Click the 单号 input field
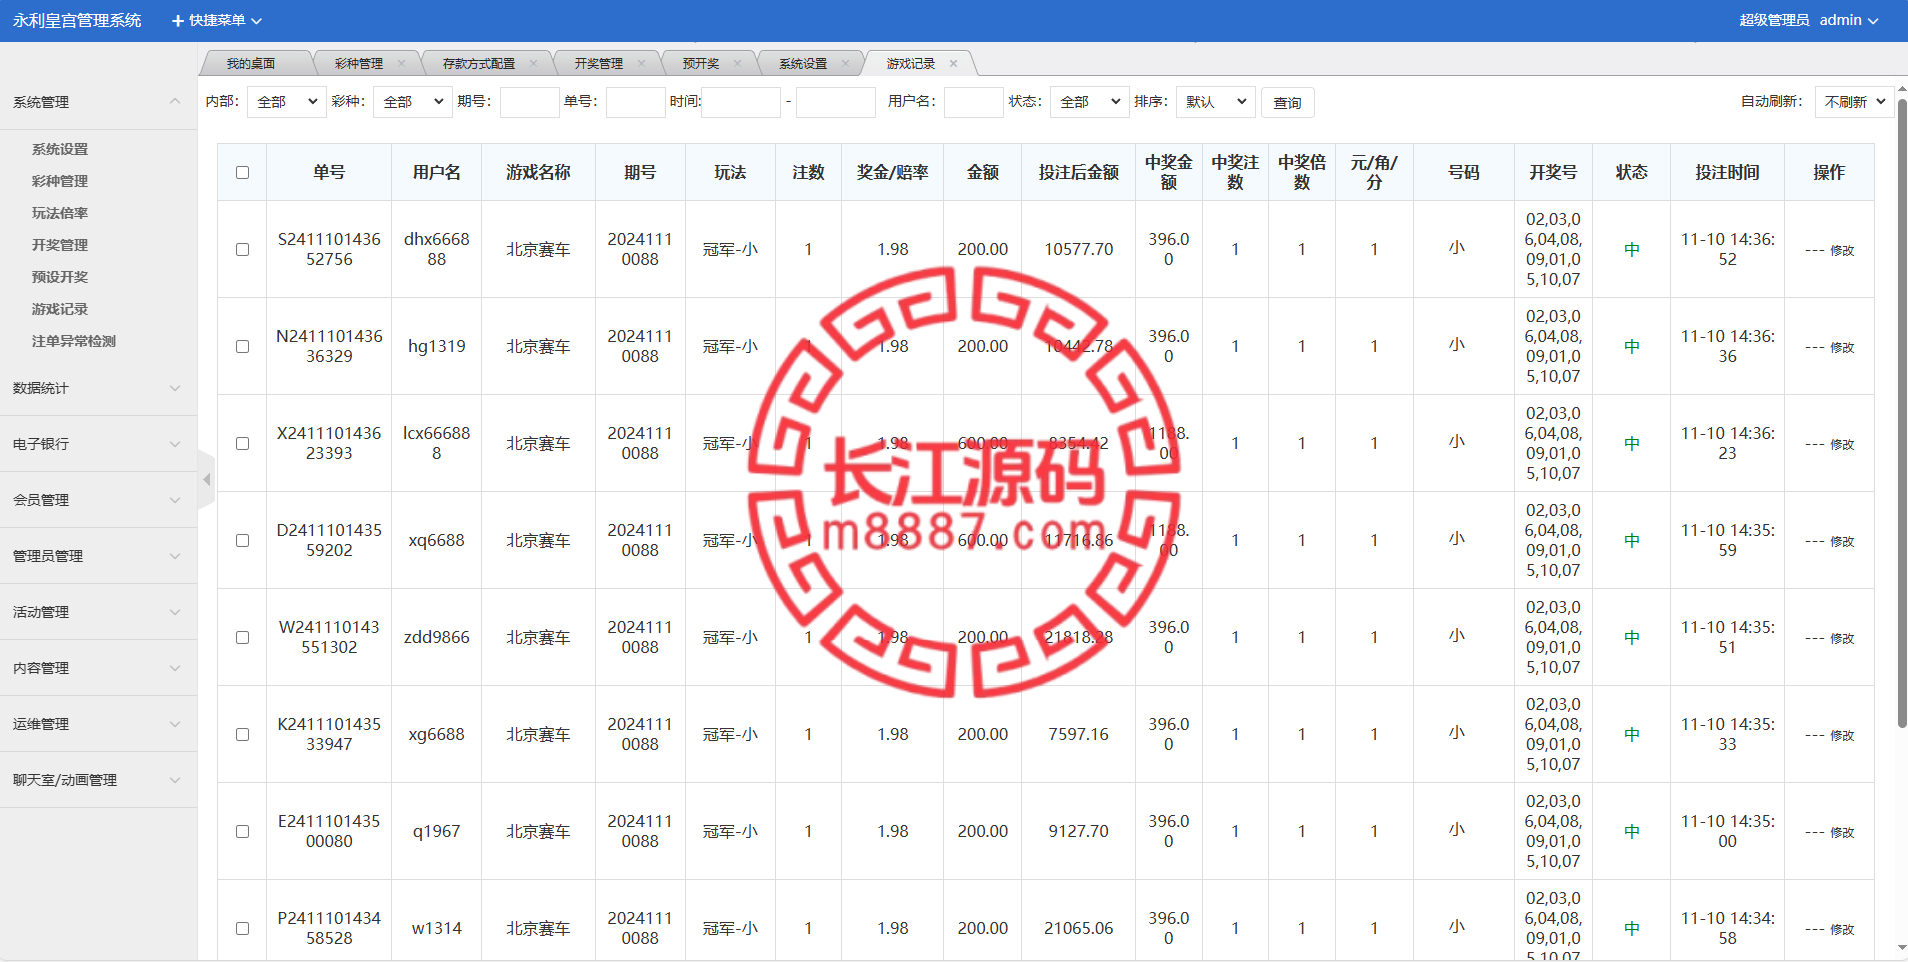The image size is (1908, 962). [635, 102]
